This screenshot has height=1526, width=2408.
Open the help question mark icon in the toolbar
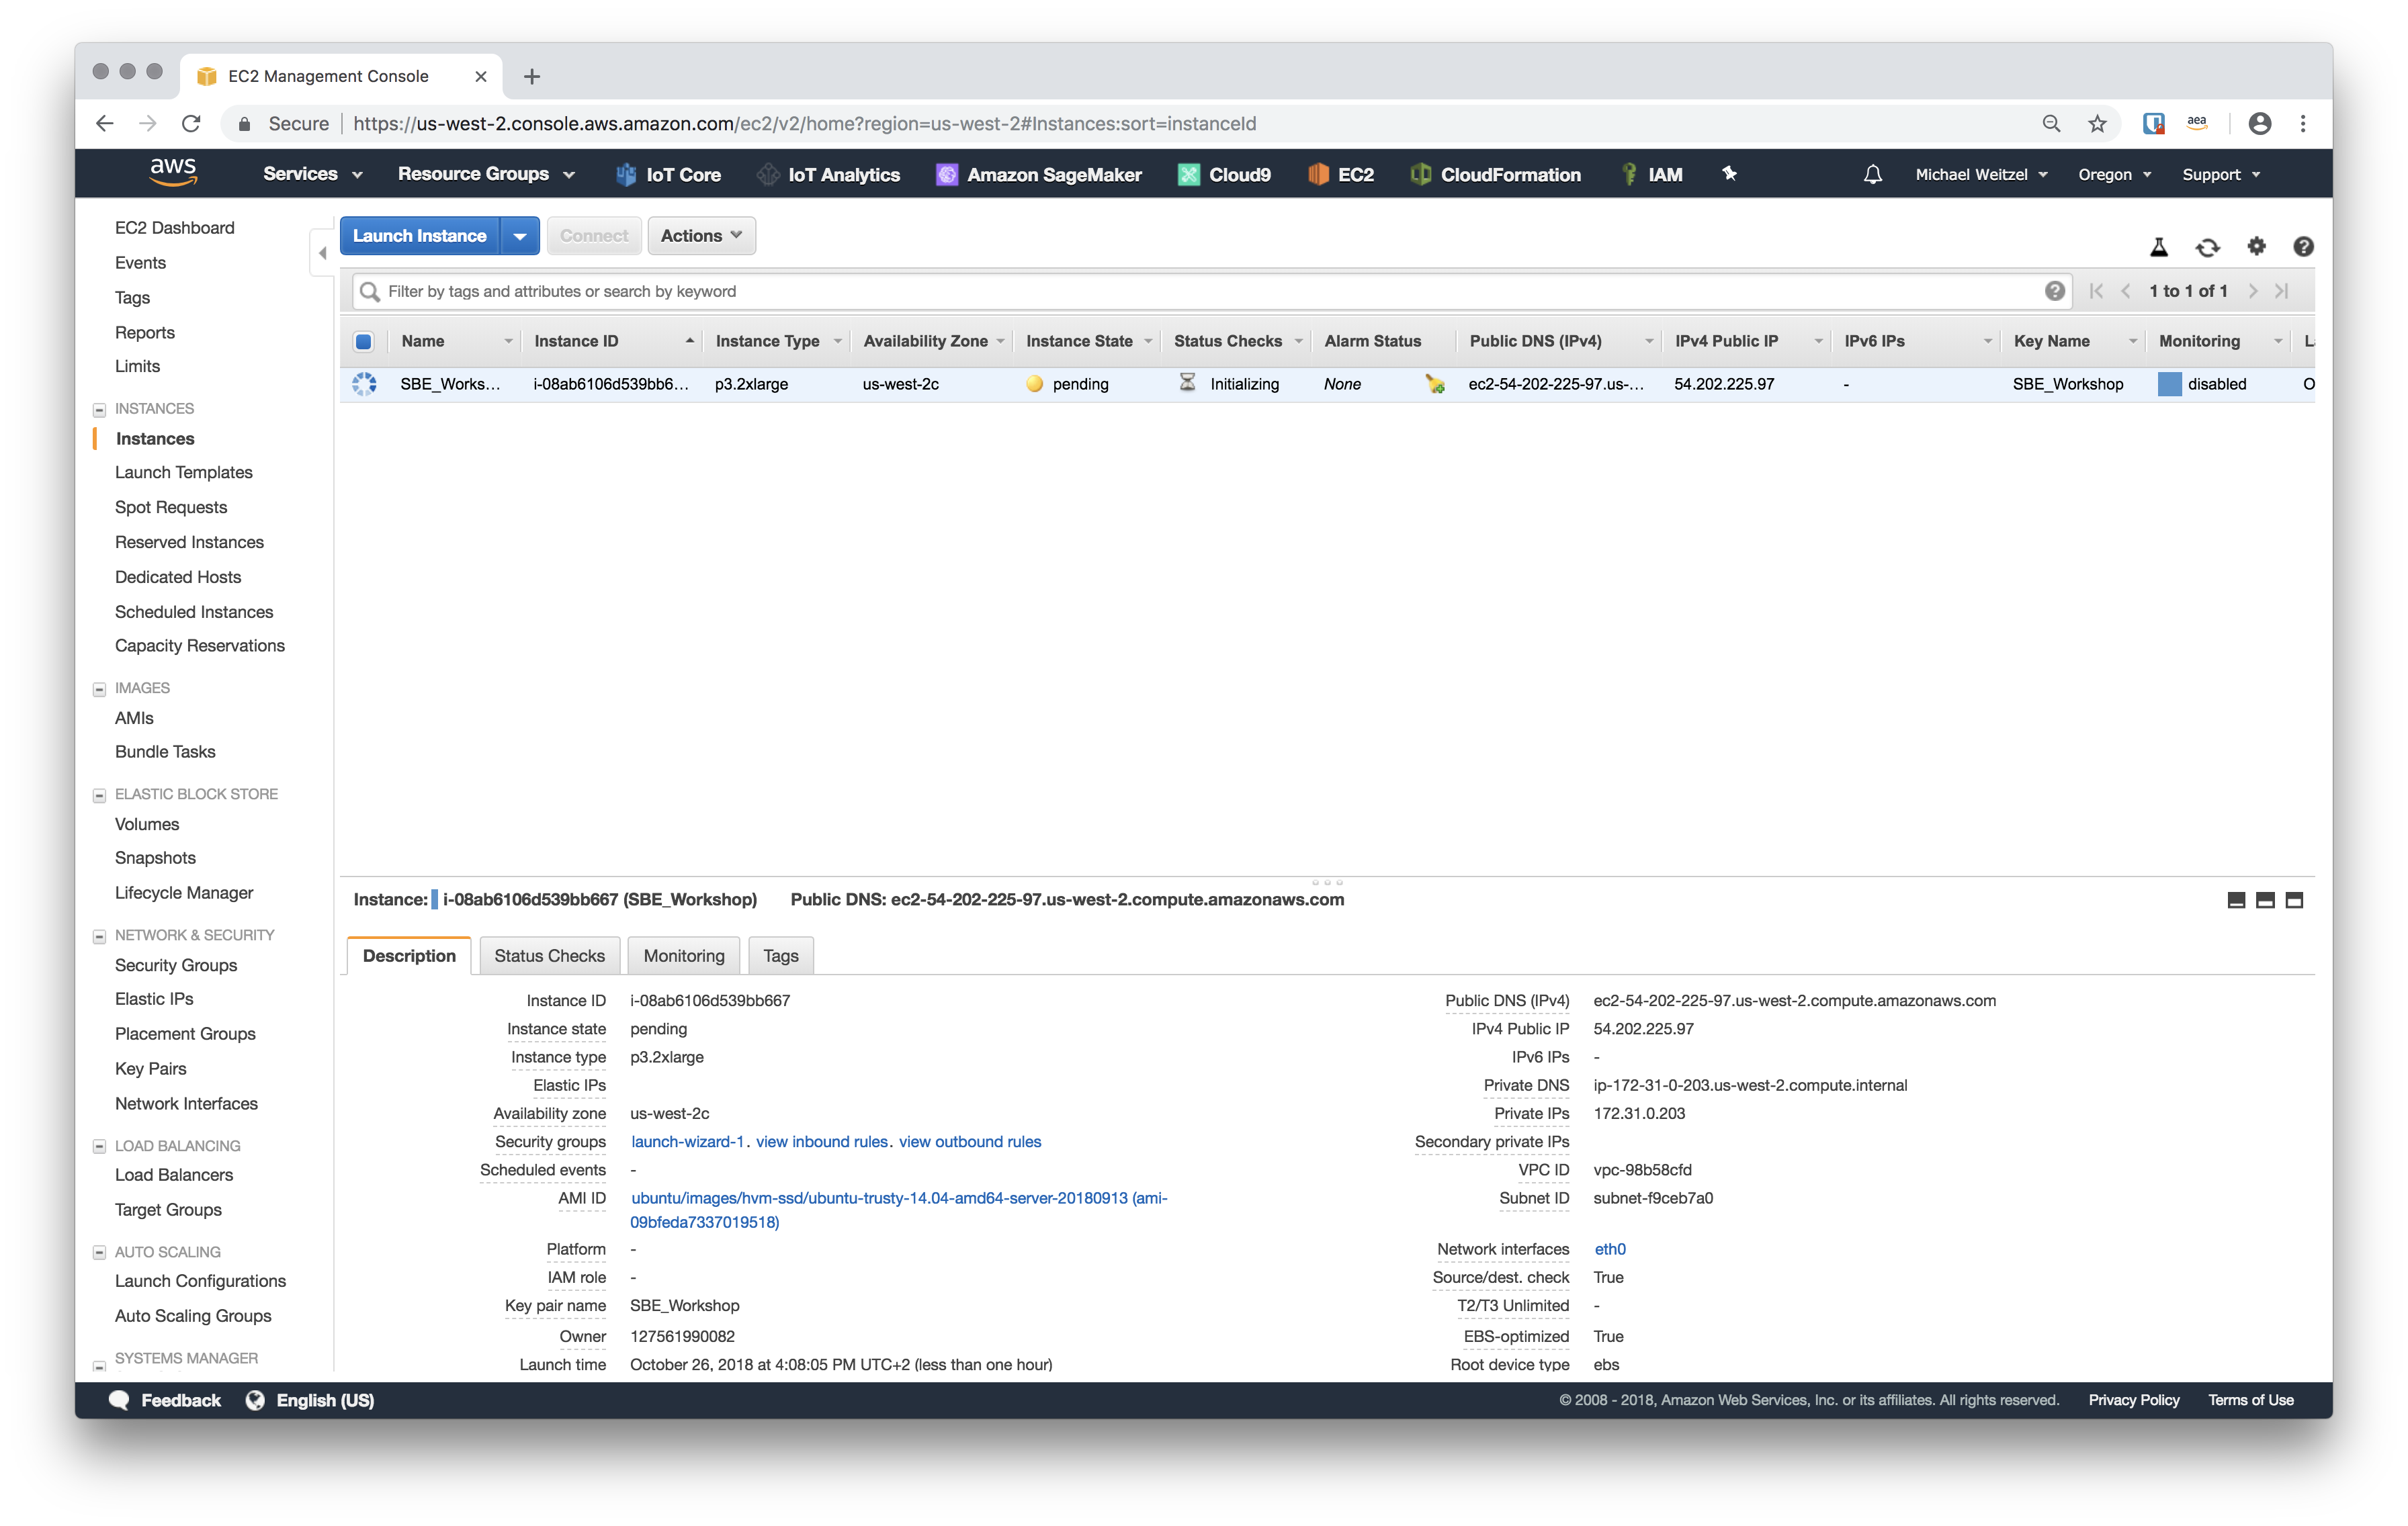2304,246
